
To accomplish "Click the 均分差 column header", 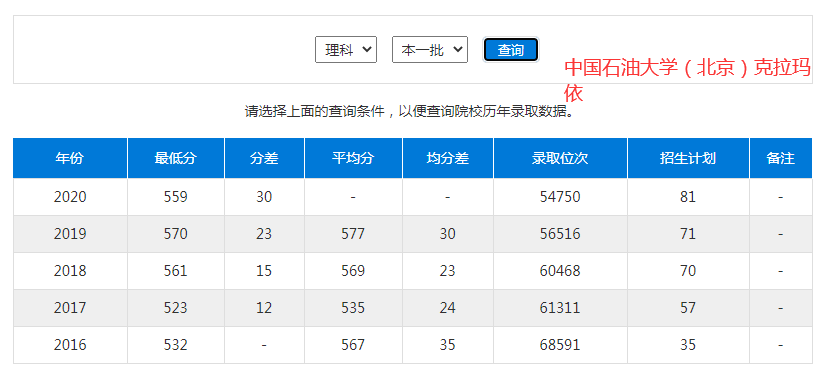I will tap(448, 158).
